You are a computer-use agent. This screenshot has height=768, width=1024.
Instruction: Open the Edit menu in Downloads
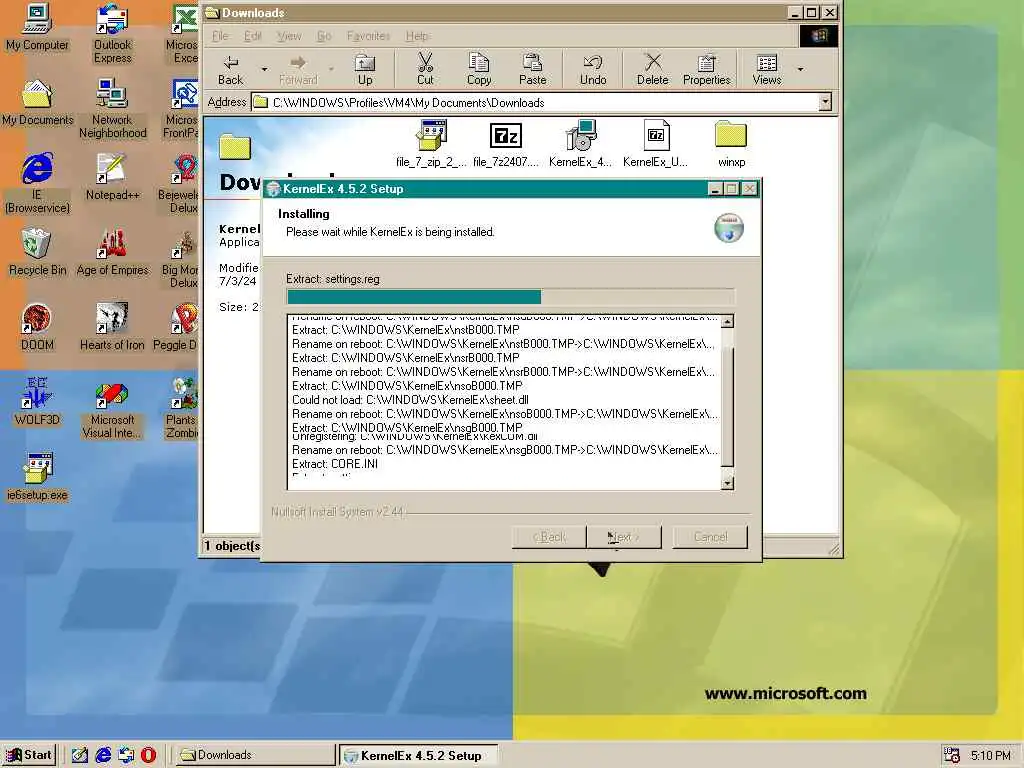pyautogui.click(x=253, y=36)
